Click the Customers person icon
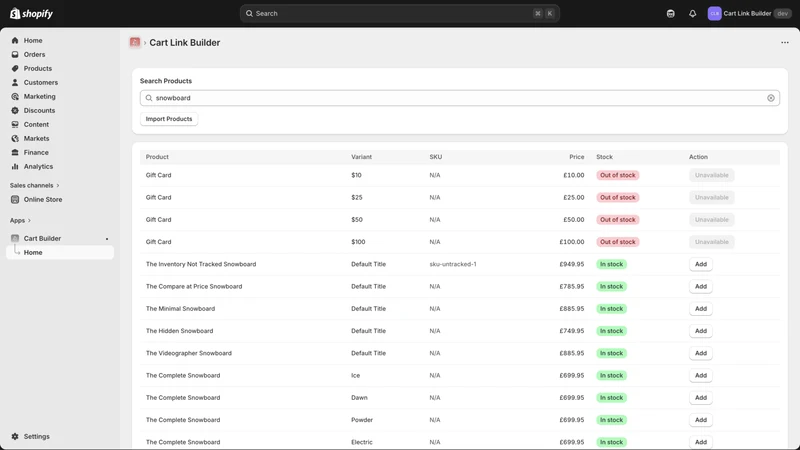This screenshot has width=800, height=450. click(x=15, y=82)
